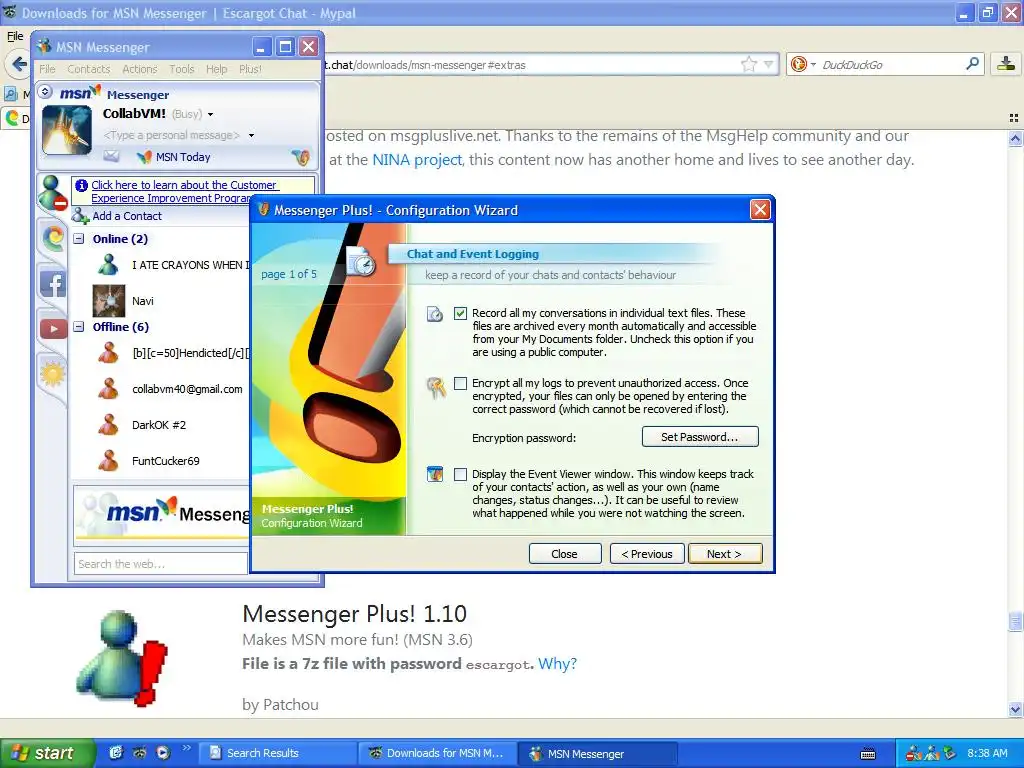Select the FuntCucker69 contact icon
The width and height of the screenshot is (1024, 768).
pyautogui.click(x=108, y=460)
